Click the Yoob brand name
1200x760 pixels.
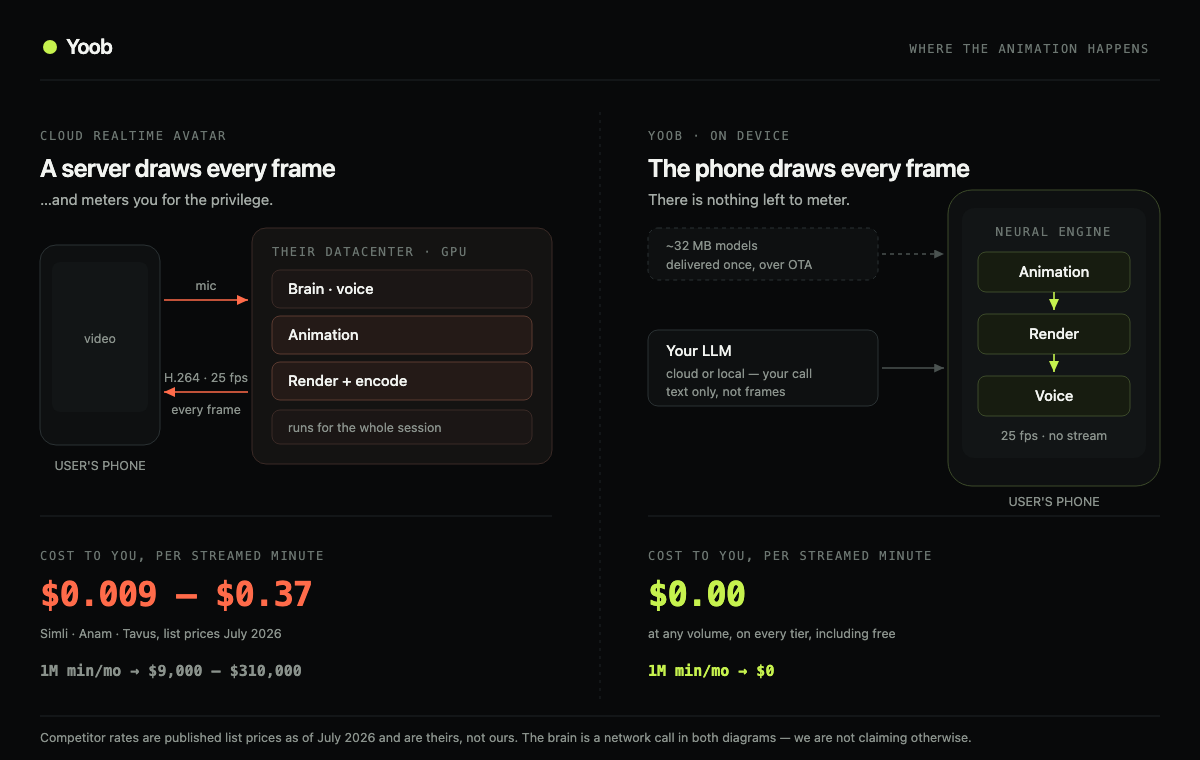pos(89,47)
